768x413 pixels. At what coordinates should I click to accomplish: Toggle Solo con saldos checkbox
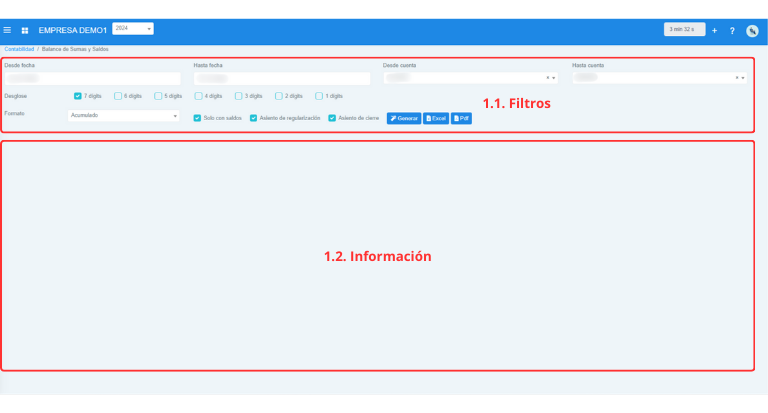pos(197,118)
